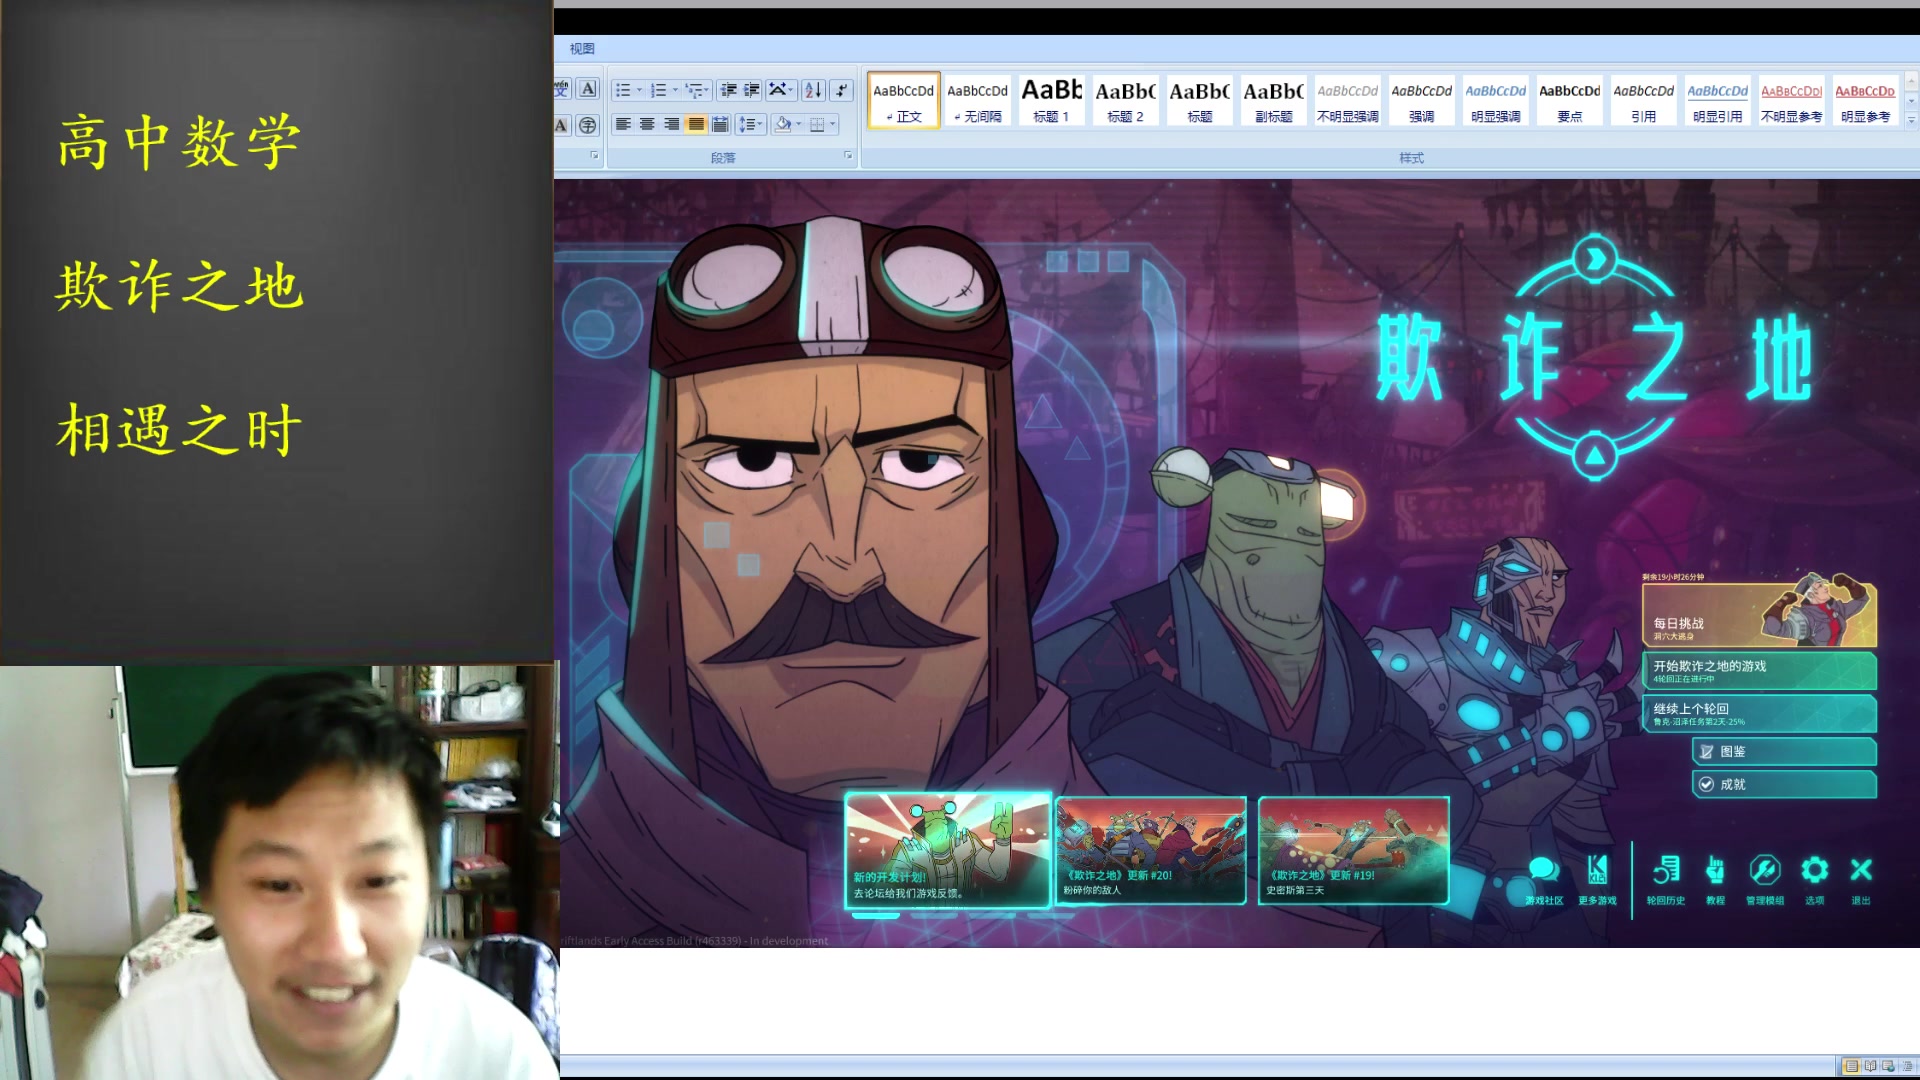
Task: Apply the 正文 style
Action: [x=904, y=101]
